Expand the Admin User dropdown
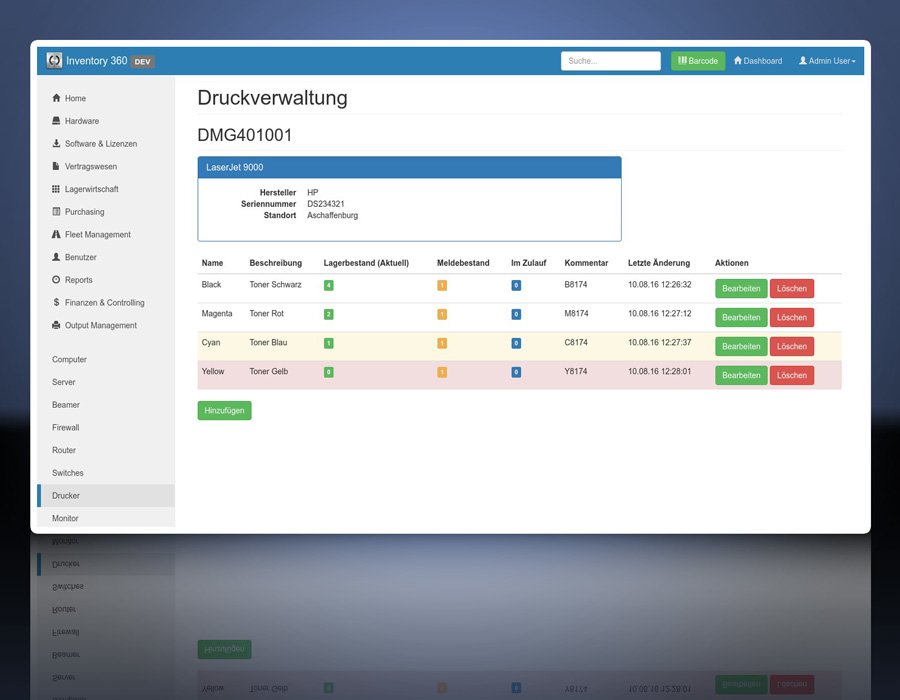This screenshot has height=700, width=900. (x=827, y=61)
